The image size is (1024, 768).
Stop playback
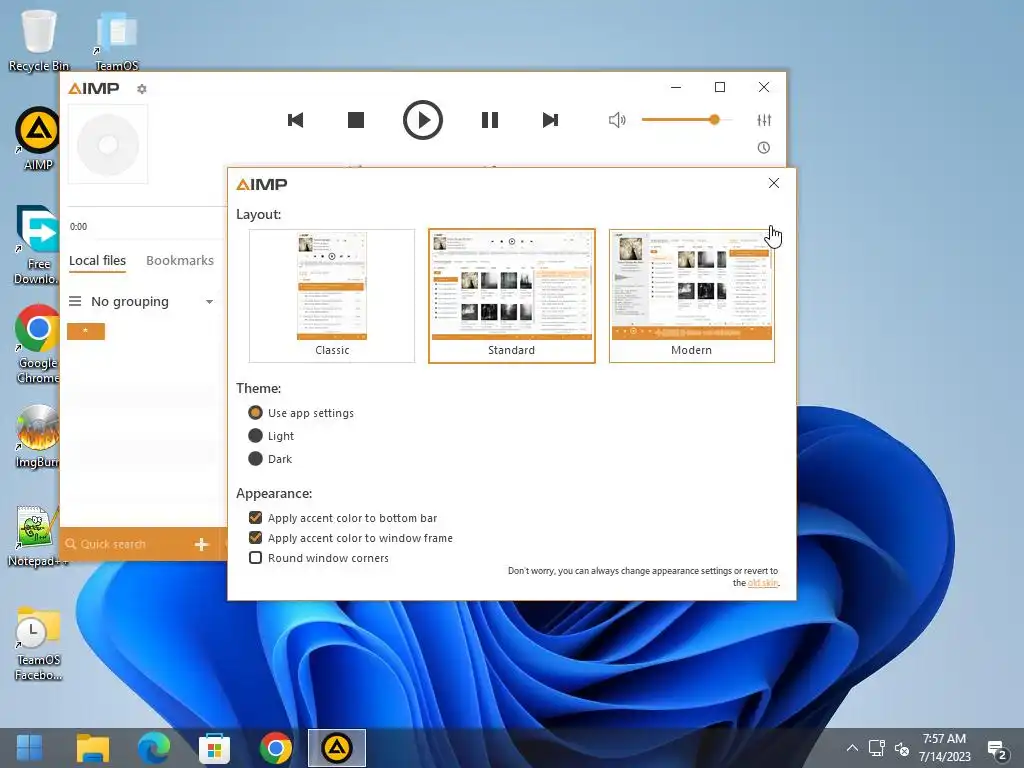(x=356, y=120)
